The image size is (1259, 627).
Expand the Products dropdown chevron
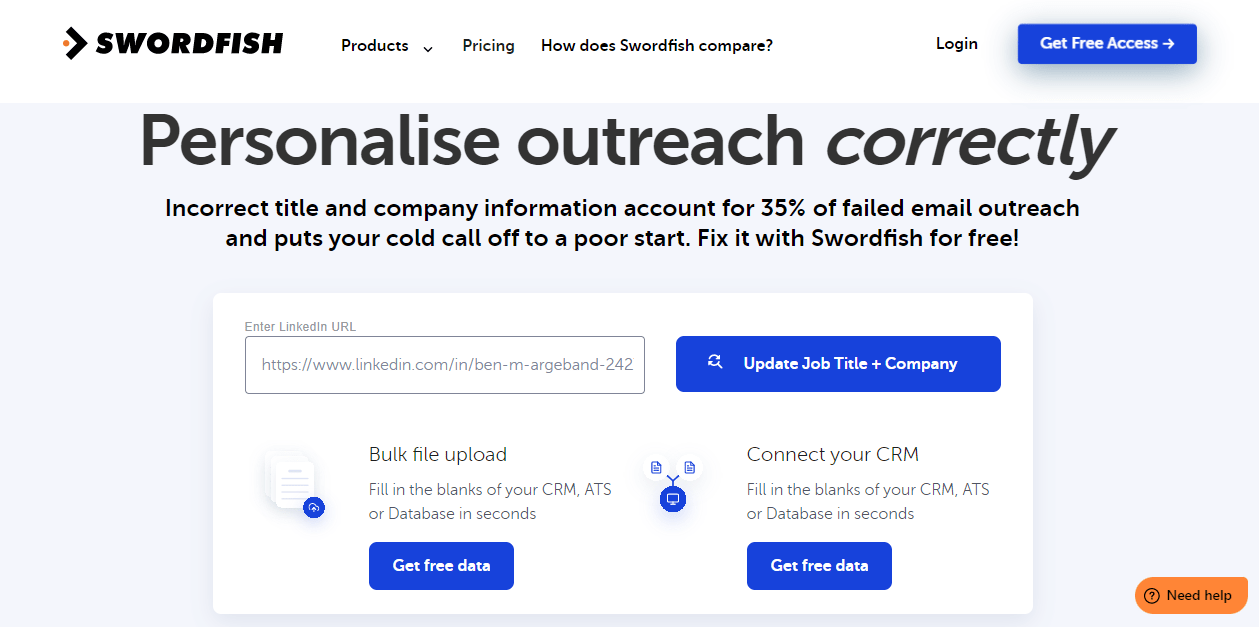(428, 47)
